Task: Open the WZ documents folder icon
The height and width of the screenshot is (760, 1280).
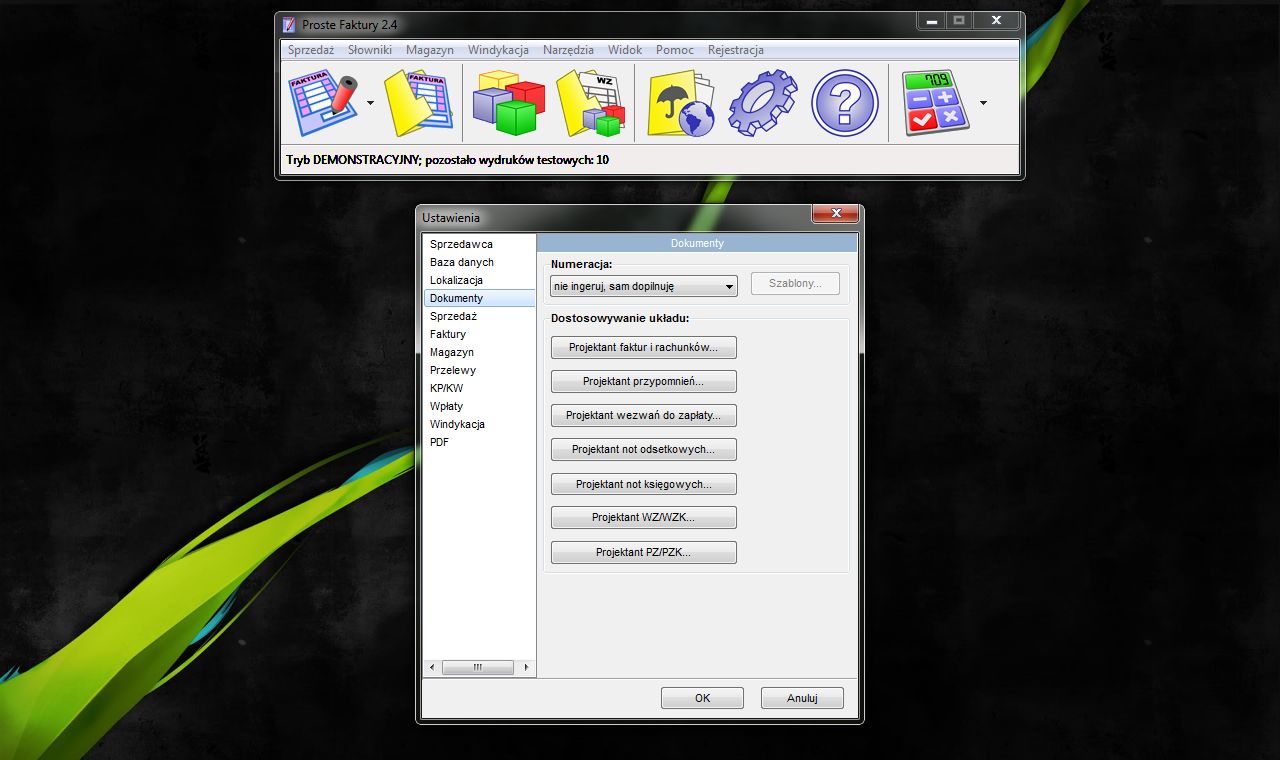Action: click(591, 103)
